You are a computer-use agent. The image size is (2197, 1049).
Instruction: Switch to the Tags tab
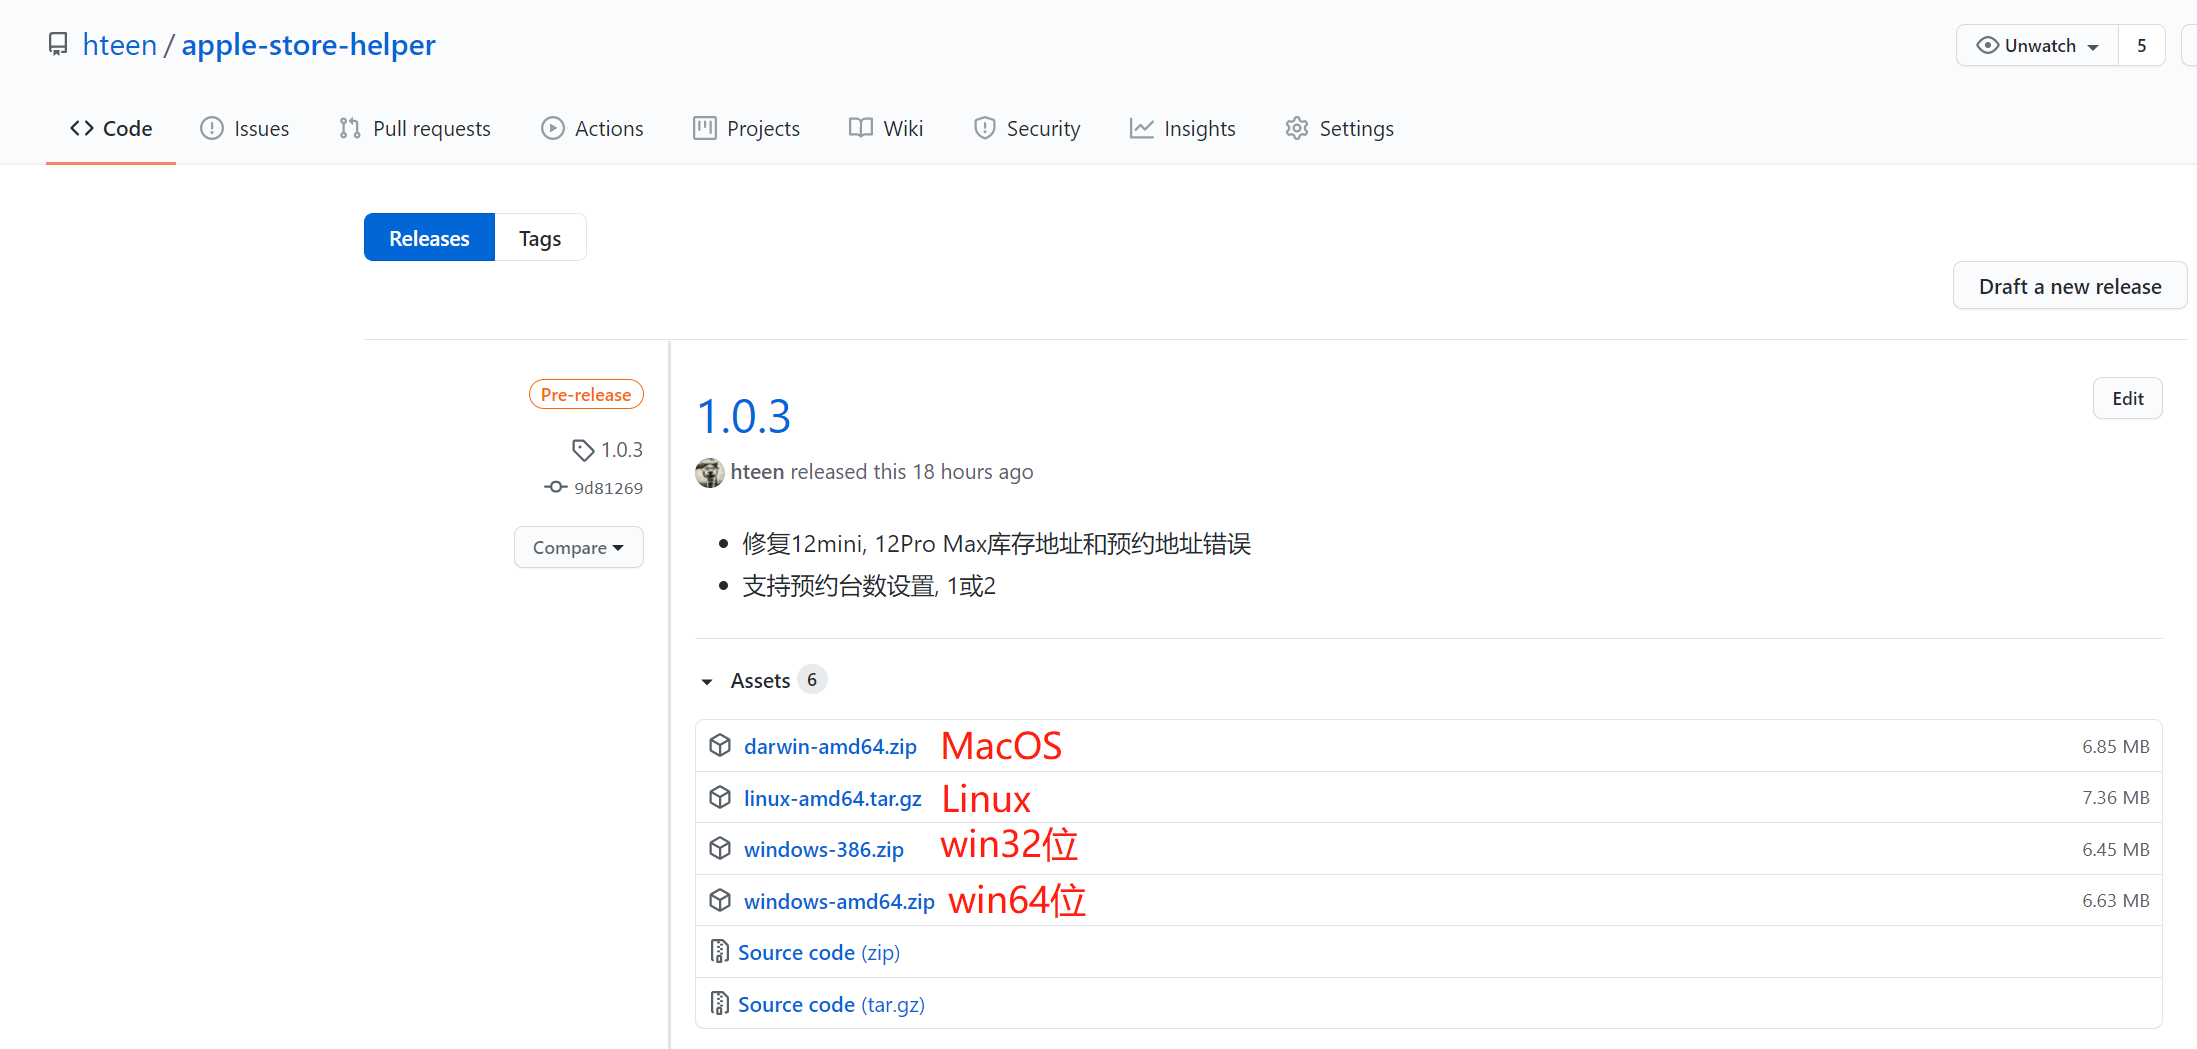pyautogui.click(x=540, y=238)
